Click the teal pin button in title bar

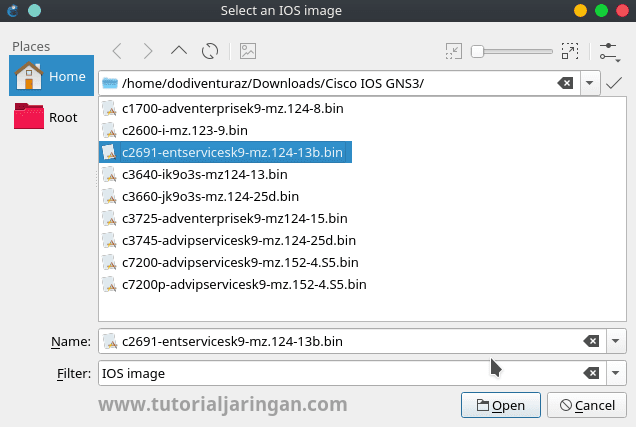34,11
